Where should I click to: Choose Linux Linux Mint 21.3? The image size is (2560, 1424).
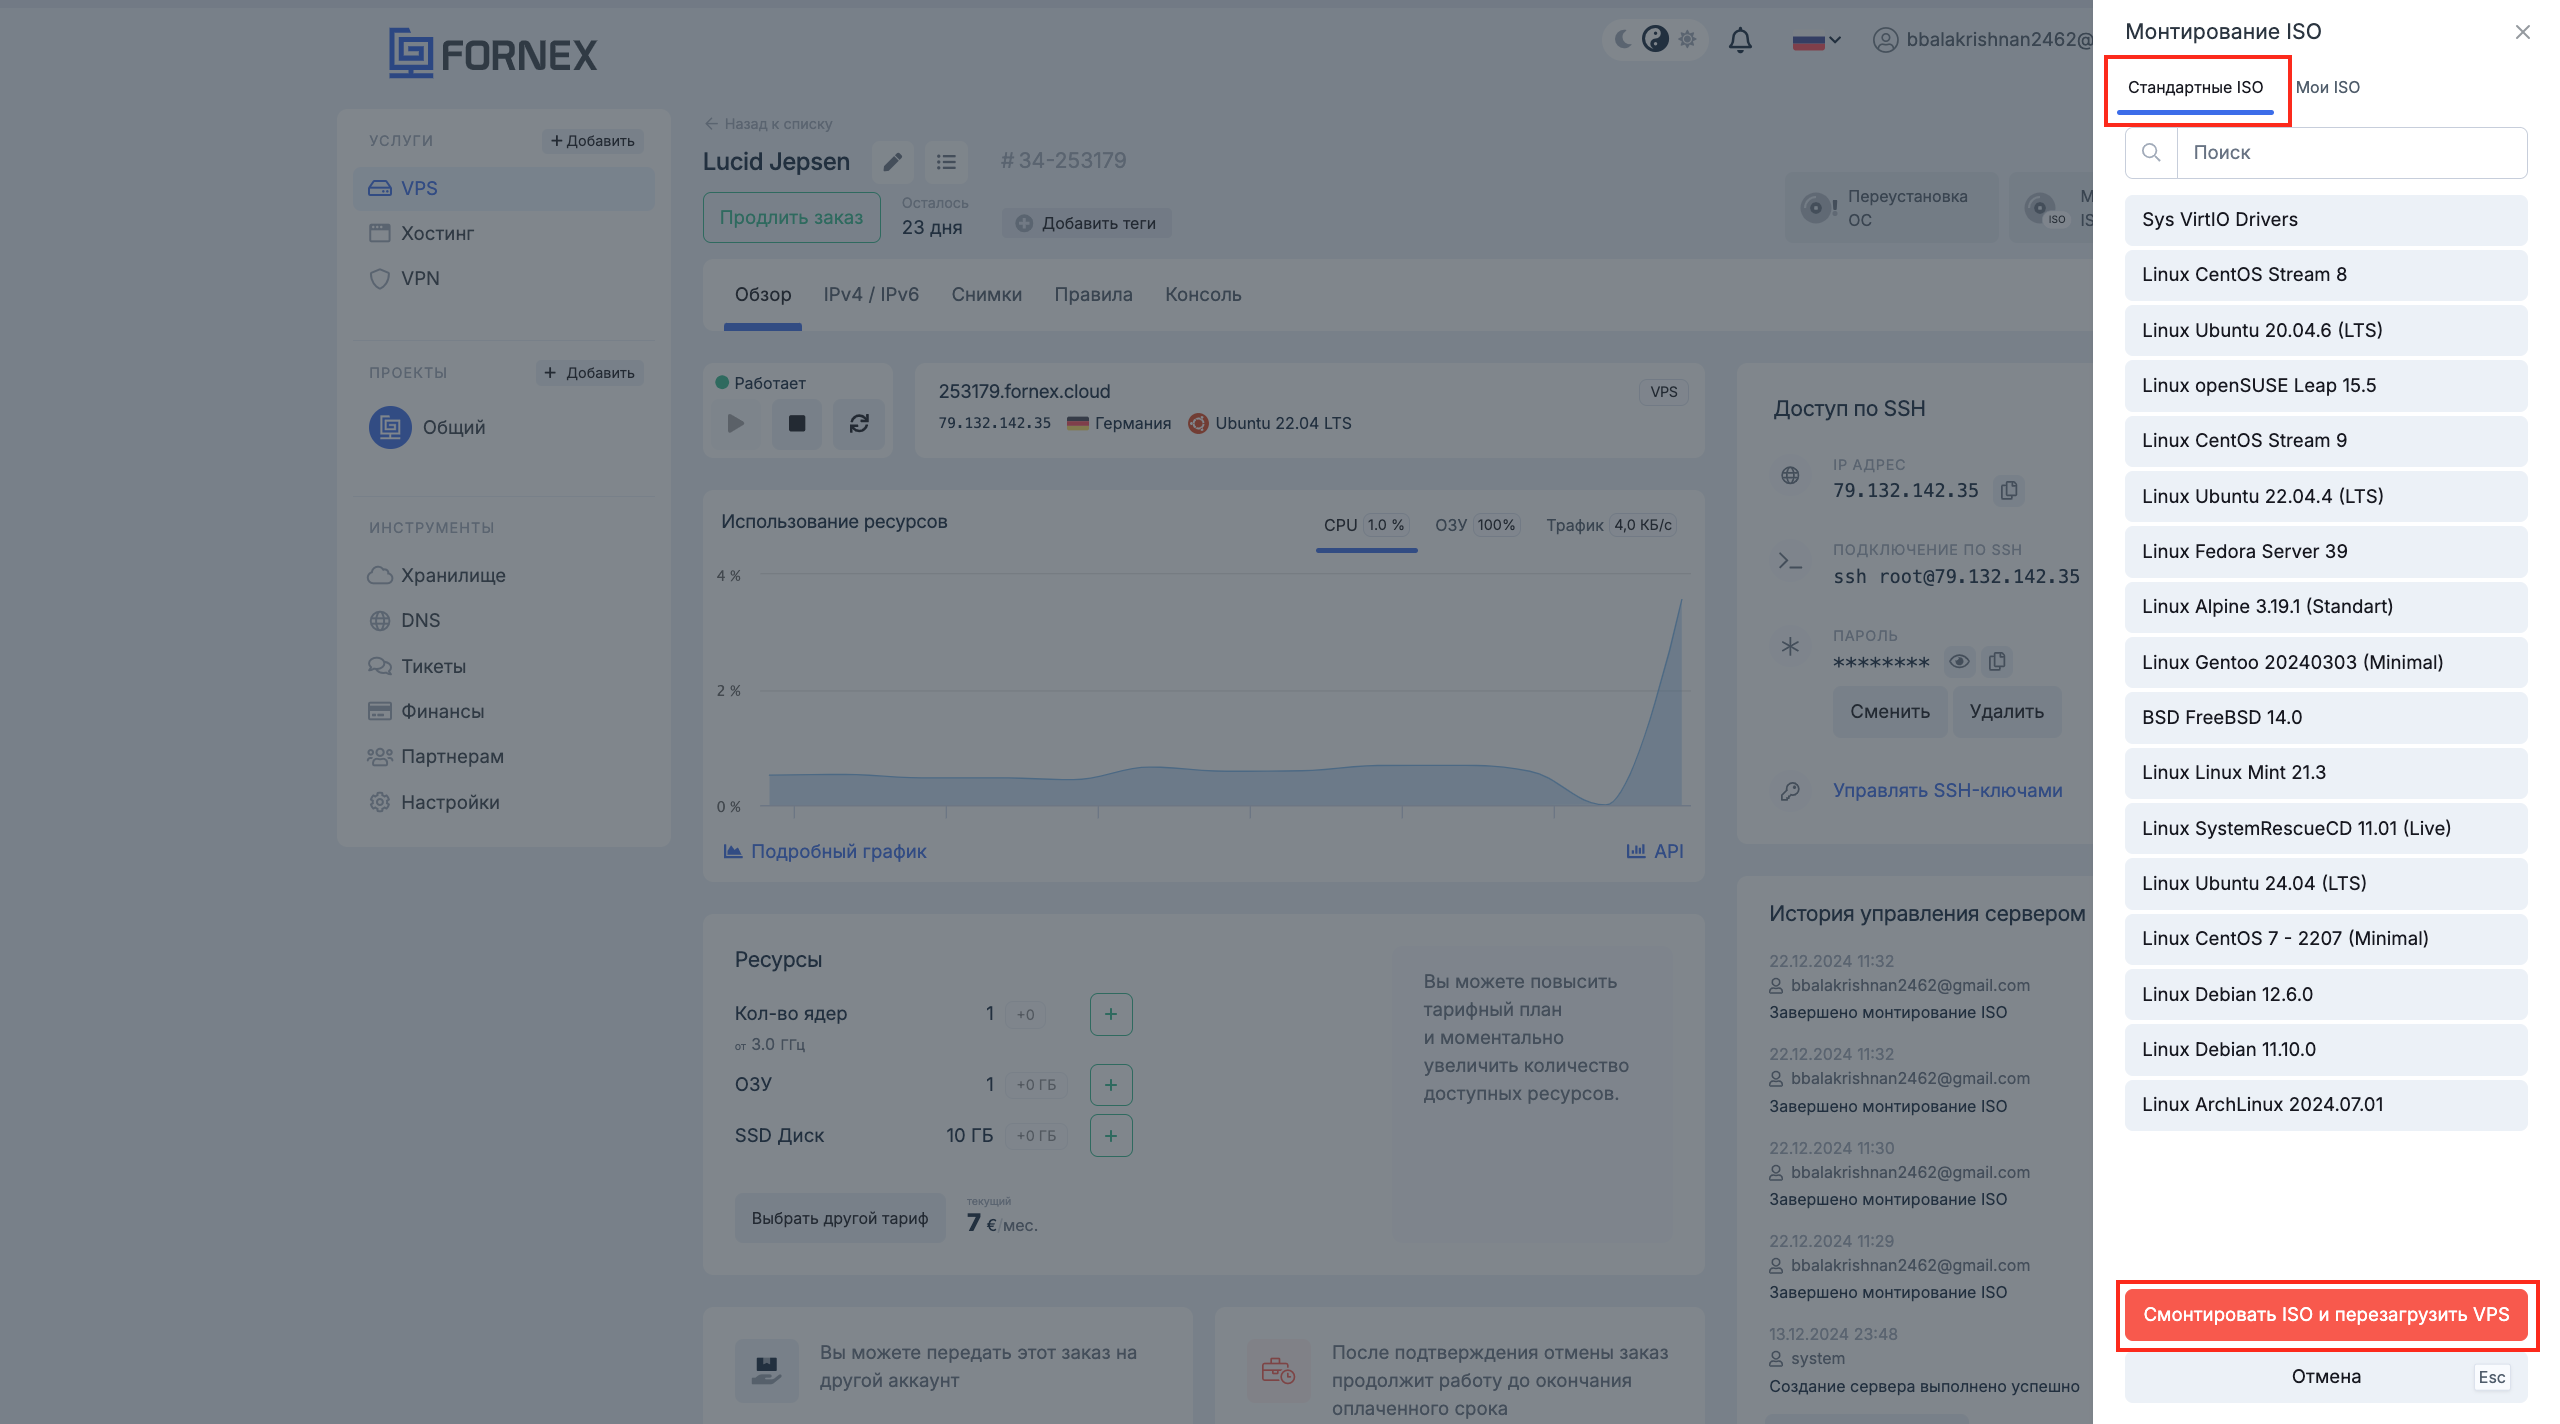(2325, 772)
